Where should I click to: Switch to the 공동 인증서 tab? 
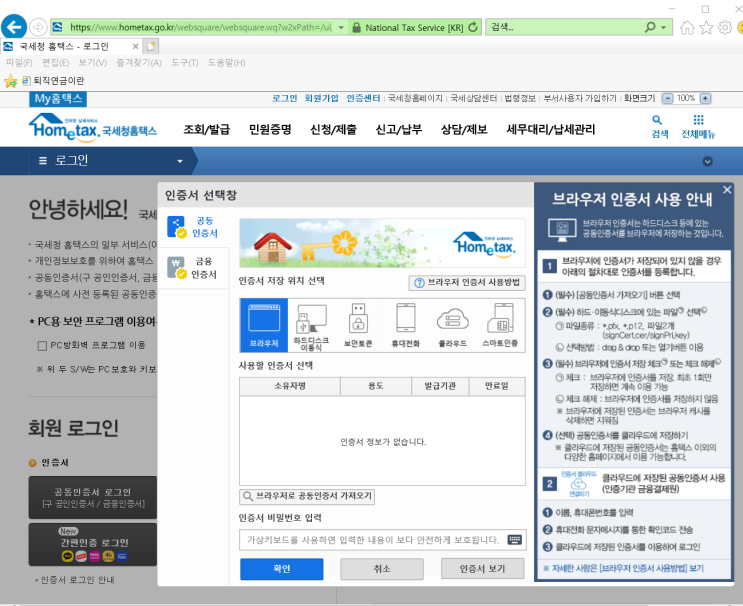coord(193,227)
